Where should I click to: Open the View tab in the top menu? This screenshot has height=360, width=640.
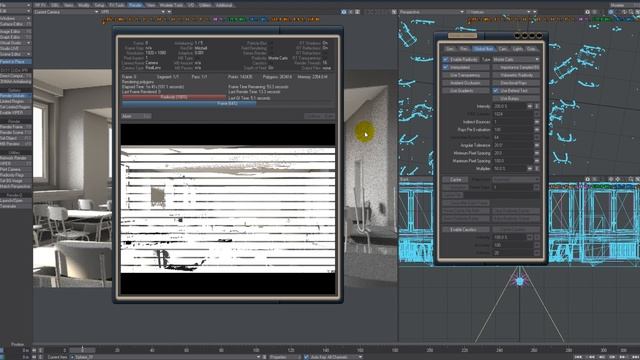151,5
